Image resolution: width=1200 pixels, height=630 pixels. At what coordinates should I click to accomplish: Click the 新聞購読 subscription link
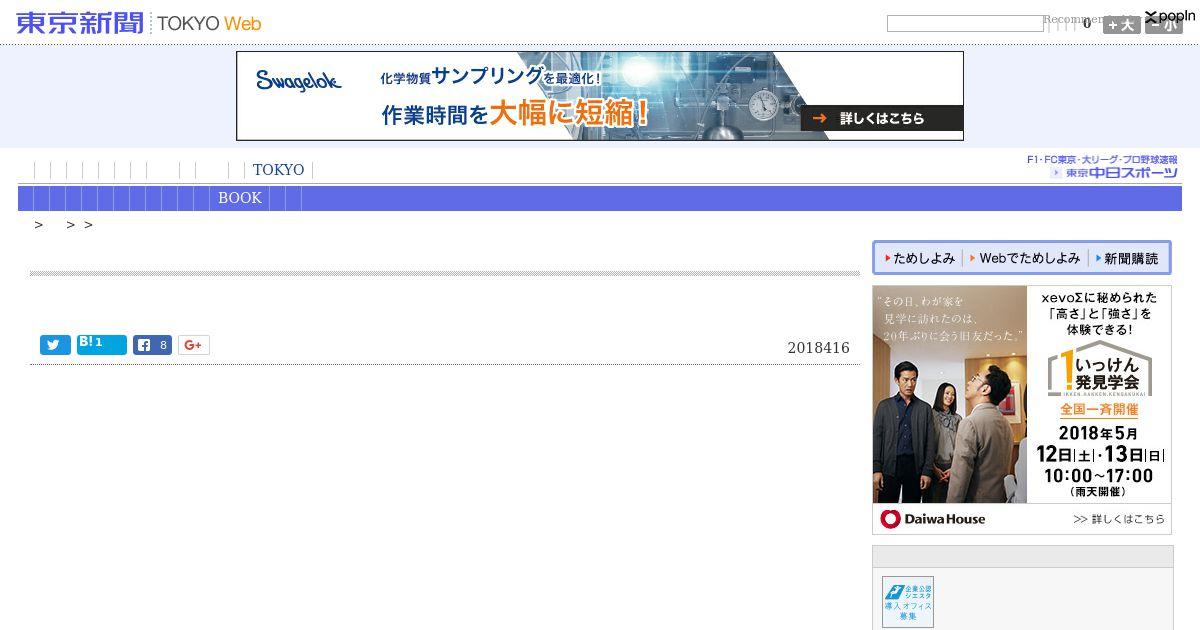click(1126, 258)
